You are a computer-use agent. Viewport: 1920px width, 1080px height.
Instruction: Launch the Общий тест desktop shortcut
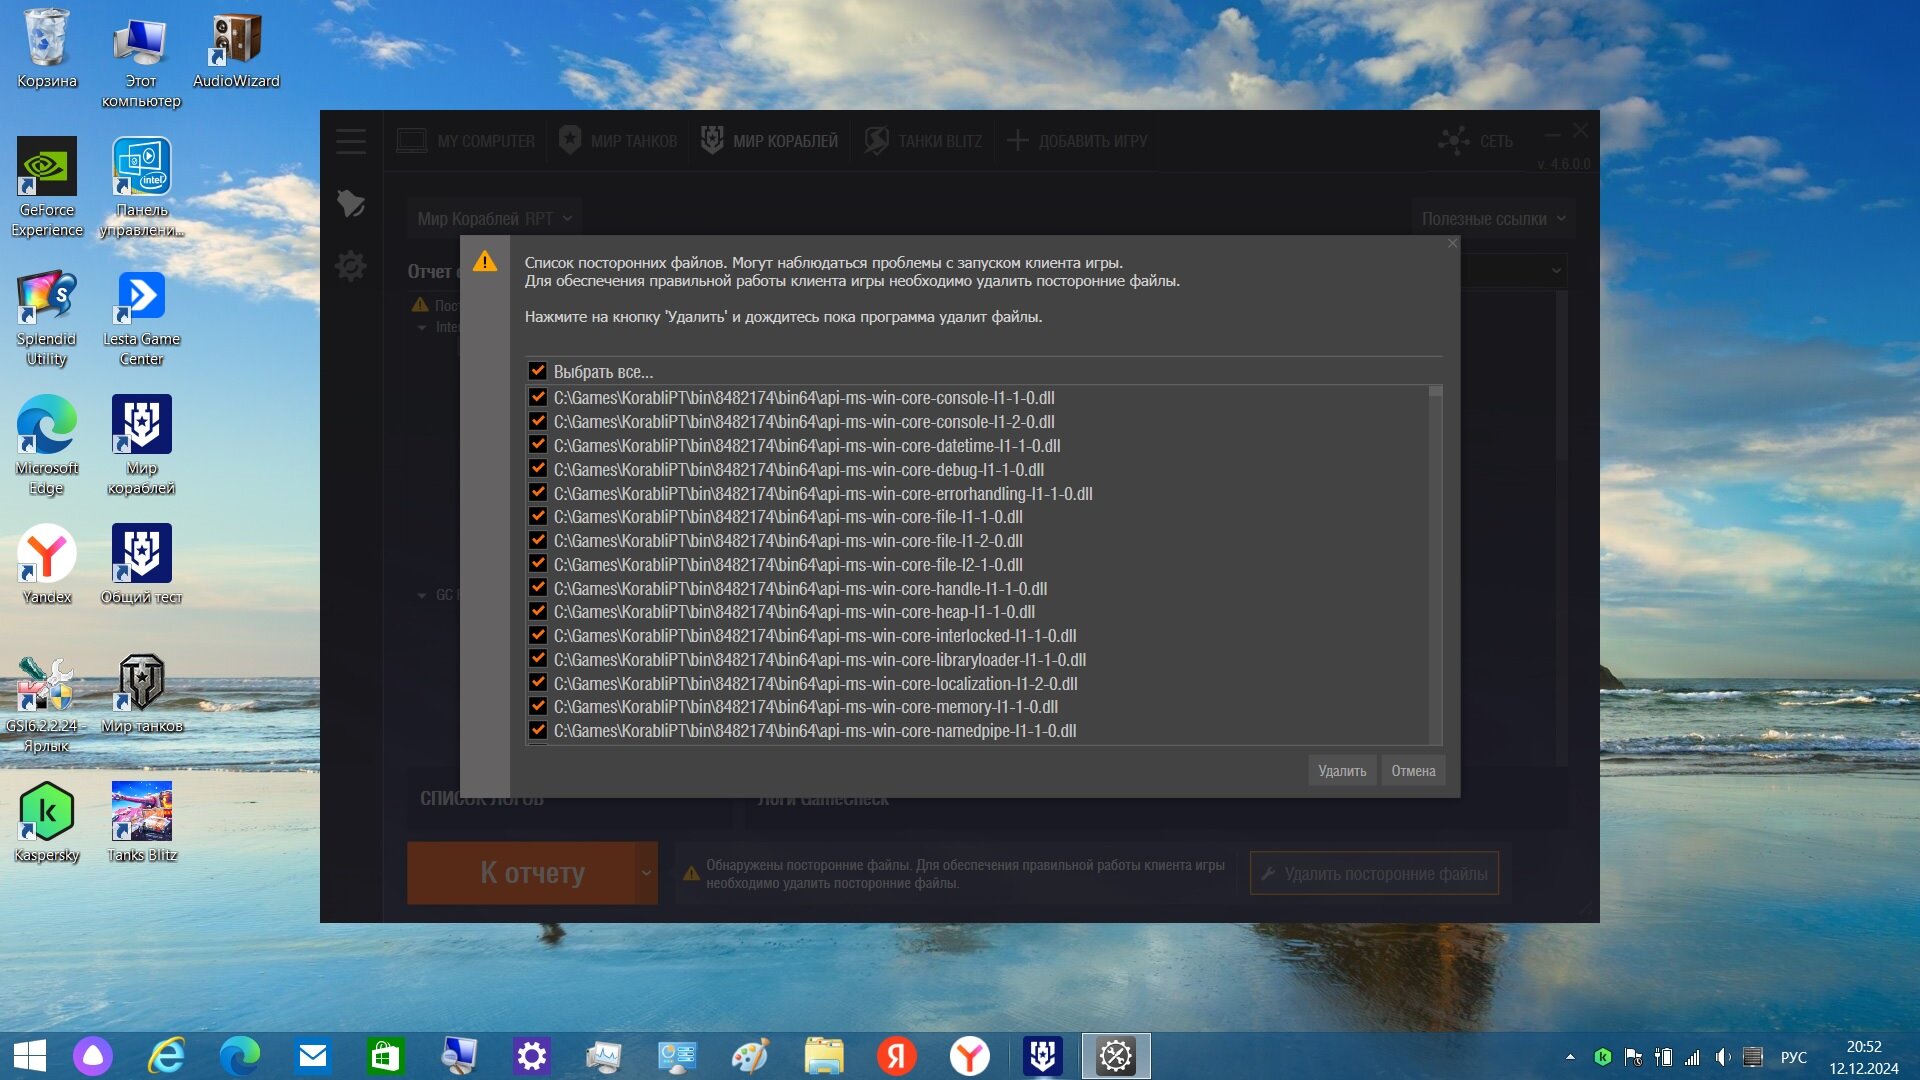141,565
